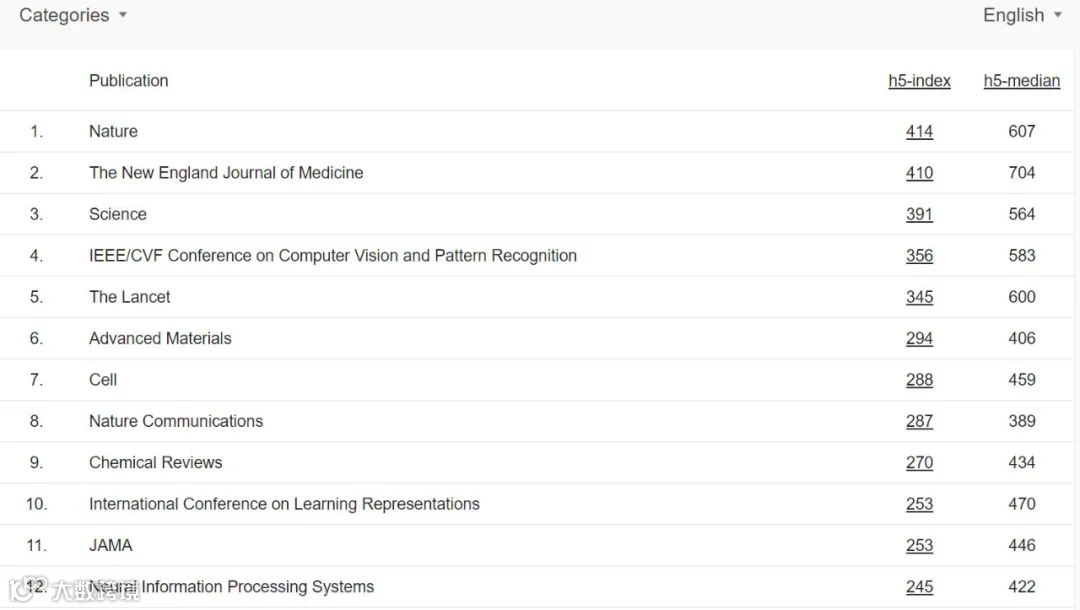Click Science's h5-index value 391

[919, 214]
